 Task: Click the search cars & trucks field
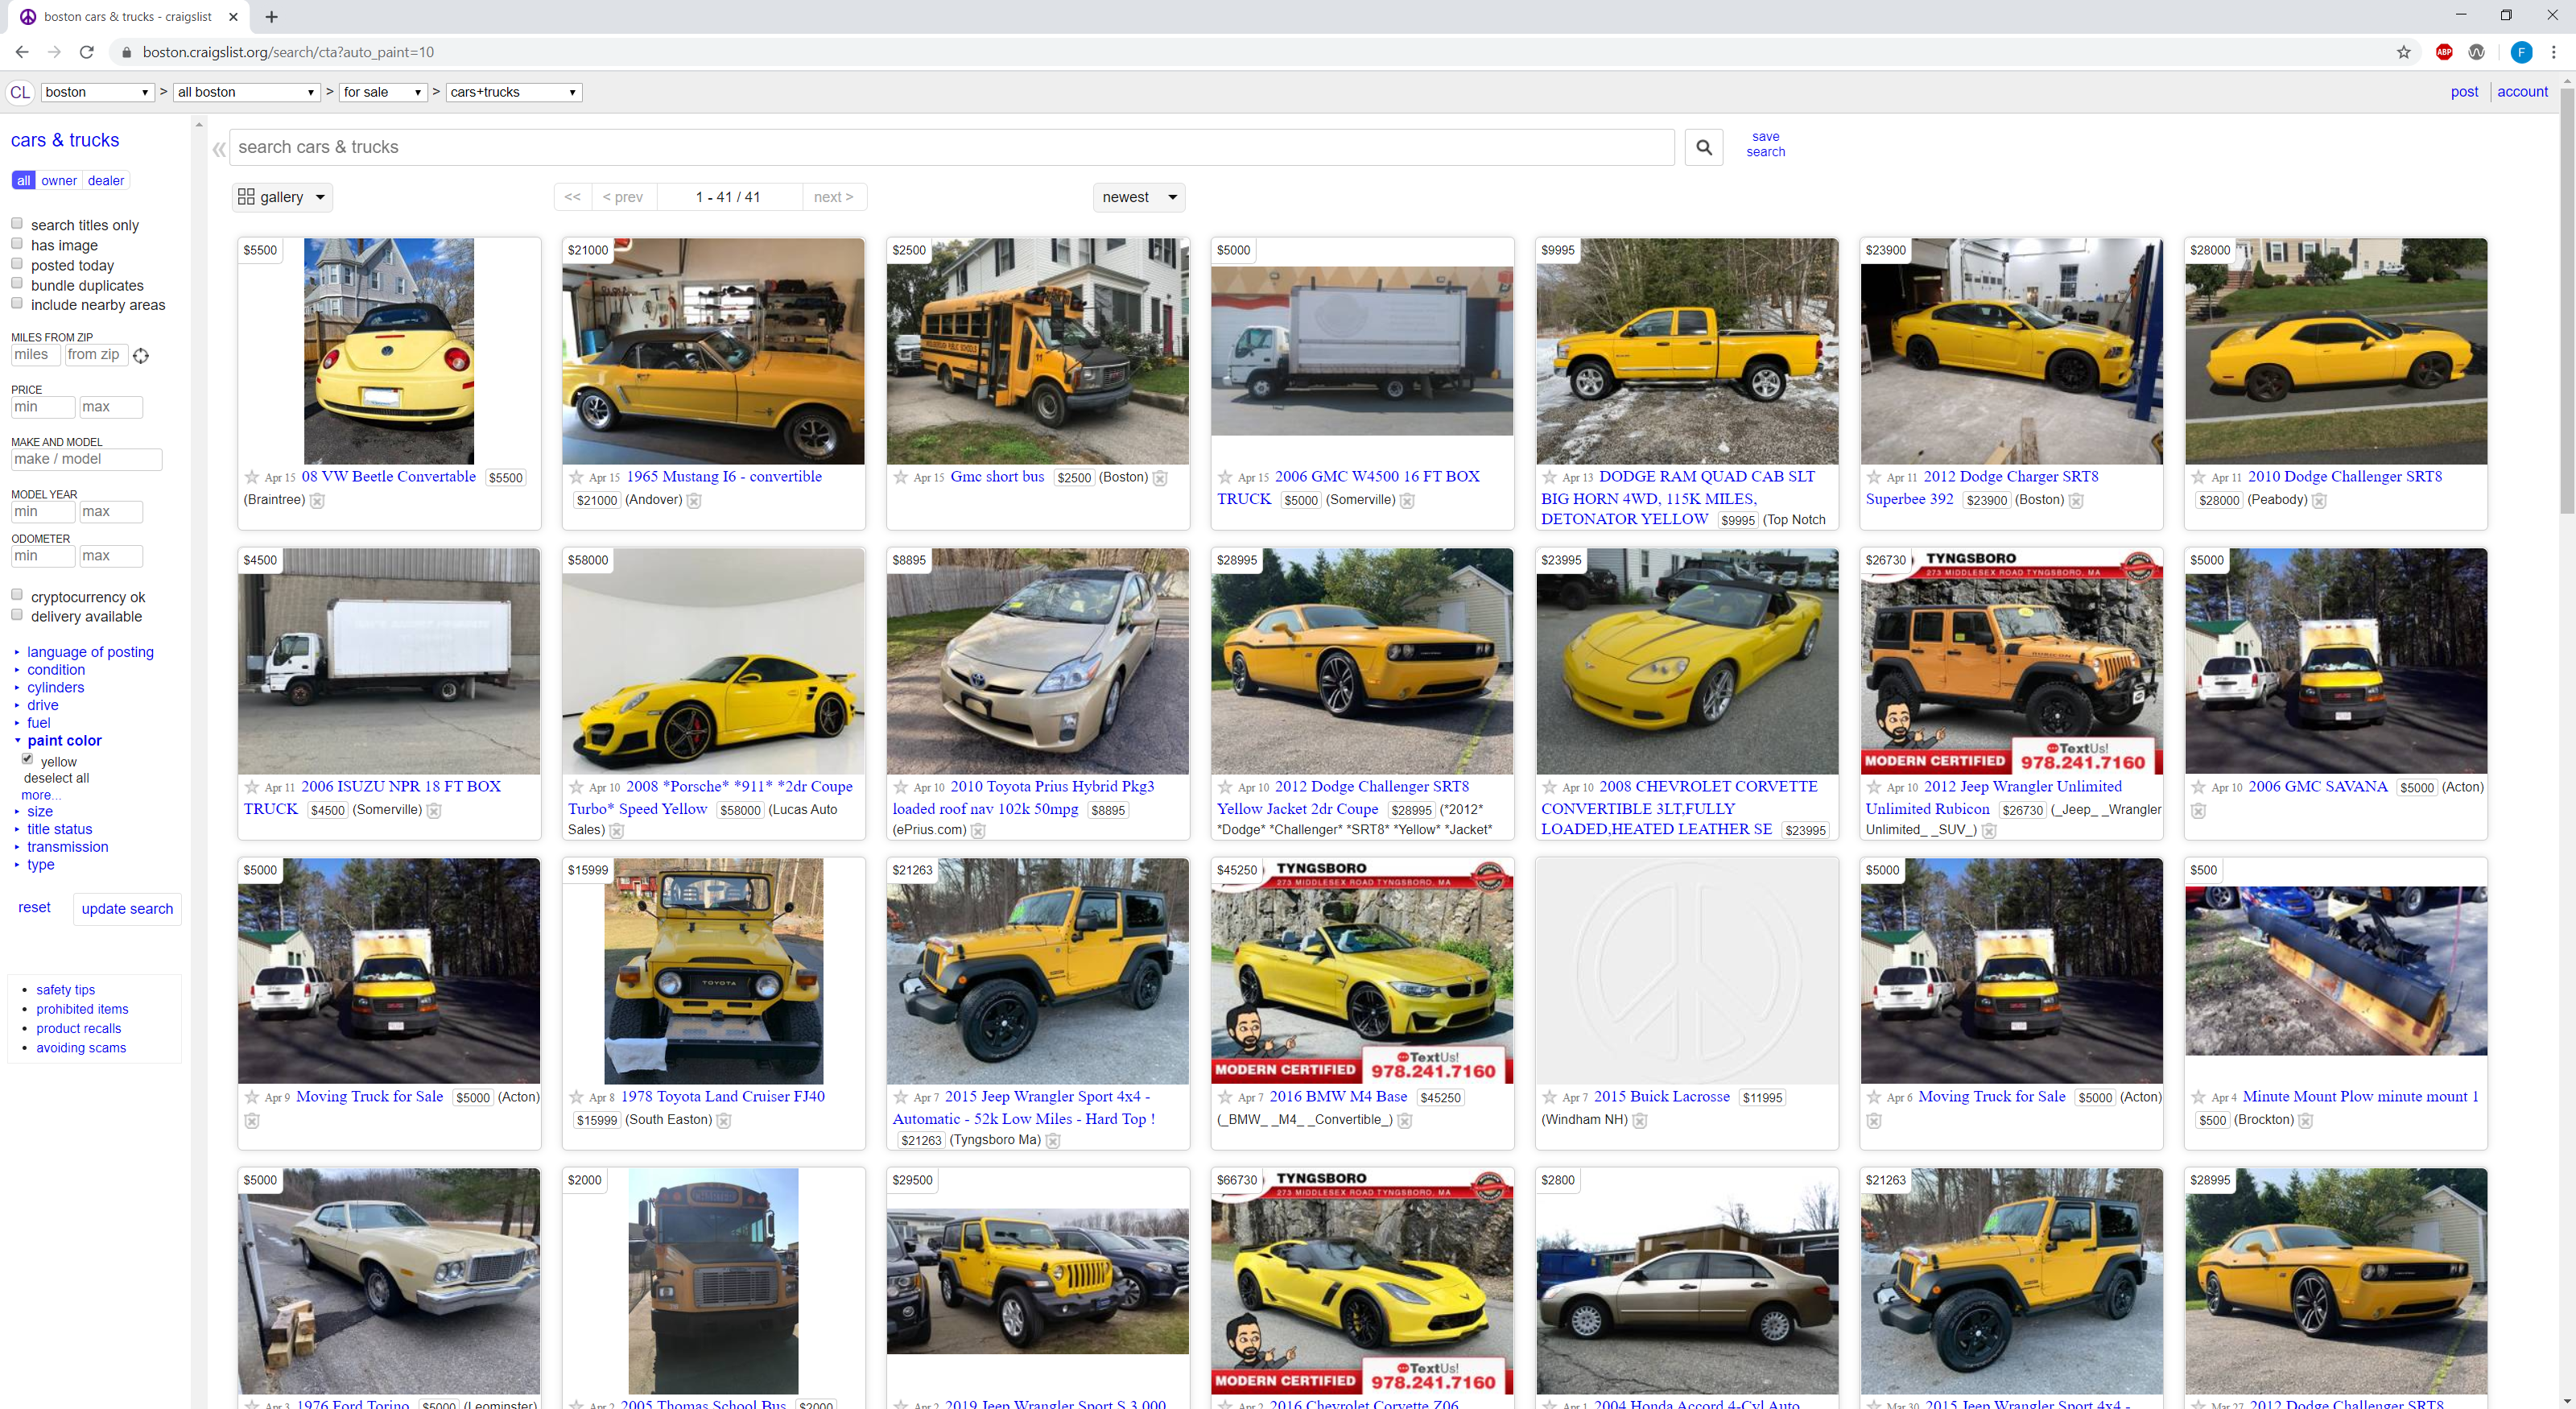tap(952, 147)
